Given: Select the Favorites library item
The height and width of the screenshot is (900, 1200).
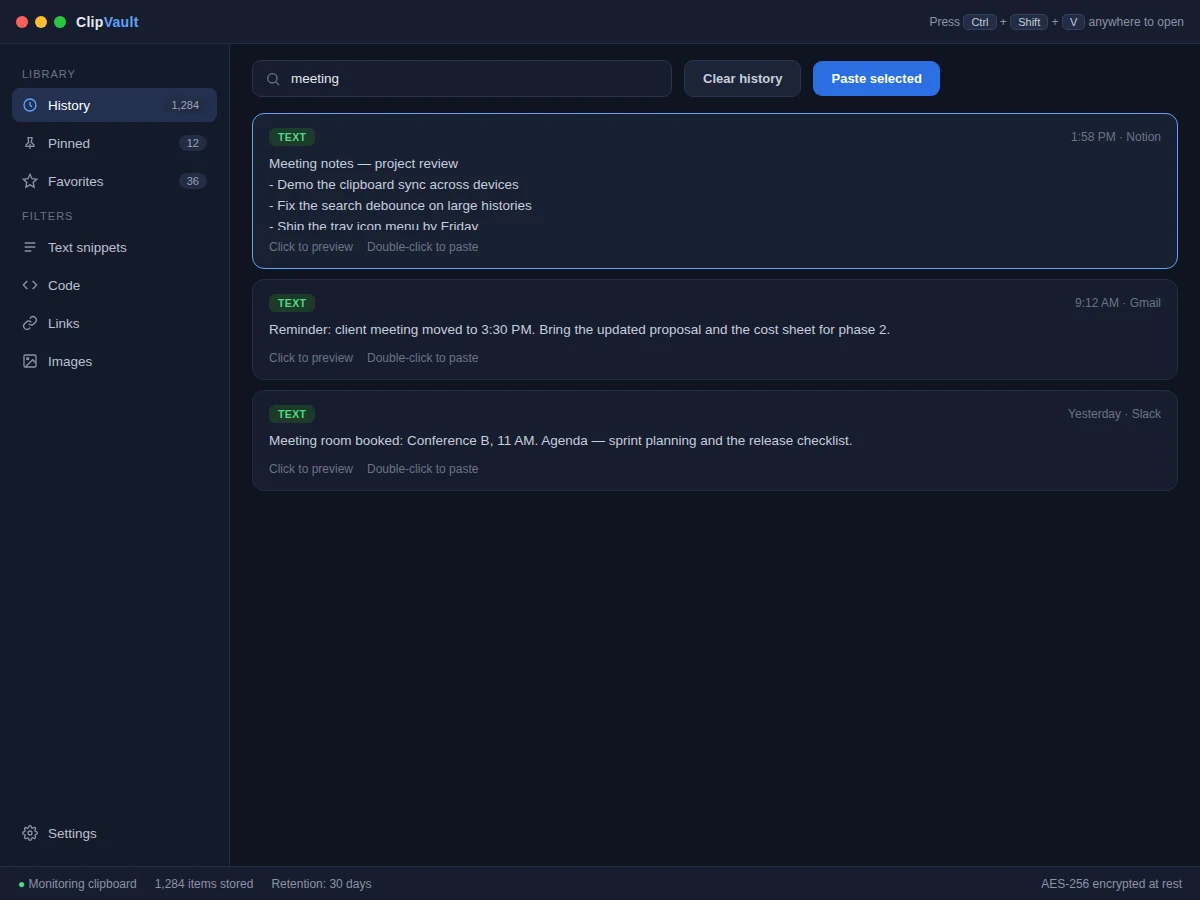Looking at the screenshot, I should (114, 181).
